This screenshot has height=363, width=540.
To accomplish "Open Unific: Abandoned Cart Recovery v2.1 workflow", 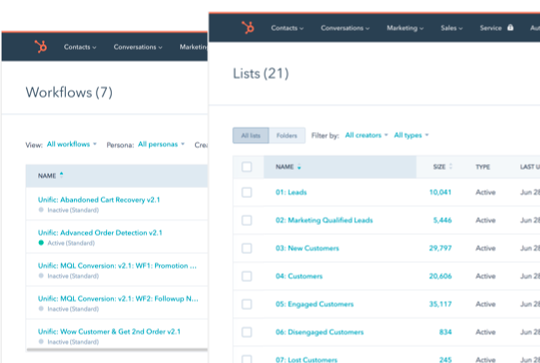I will point(99,200).
